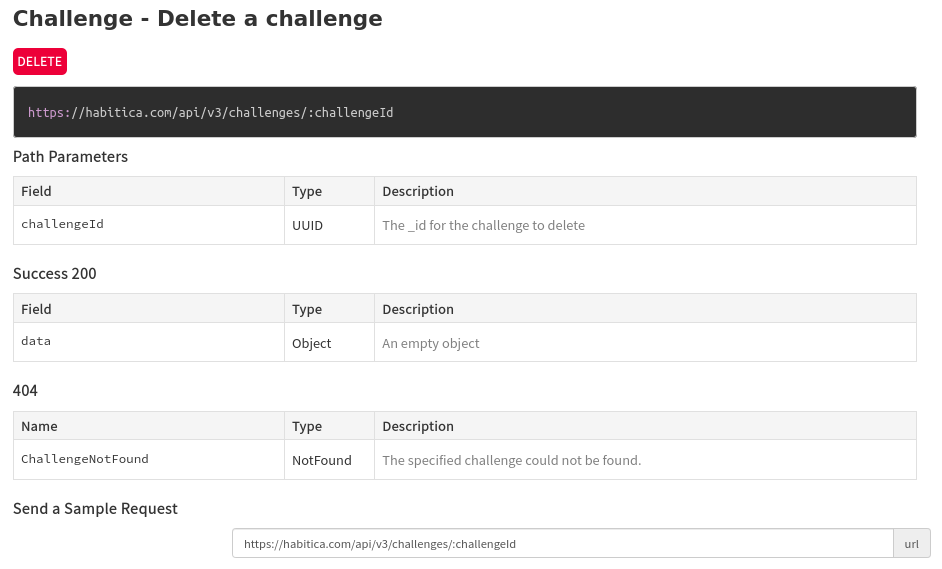Click the Object type cell
The height and width of the screenshot is (569, 942).
[311, 343]
